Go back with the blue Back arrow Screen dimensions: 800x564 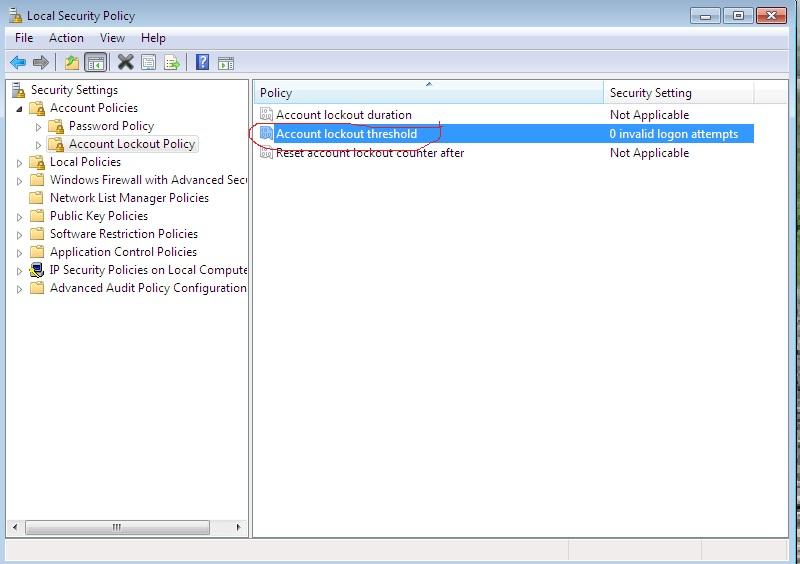click(x=18, y=63)
